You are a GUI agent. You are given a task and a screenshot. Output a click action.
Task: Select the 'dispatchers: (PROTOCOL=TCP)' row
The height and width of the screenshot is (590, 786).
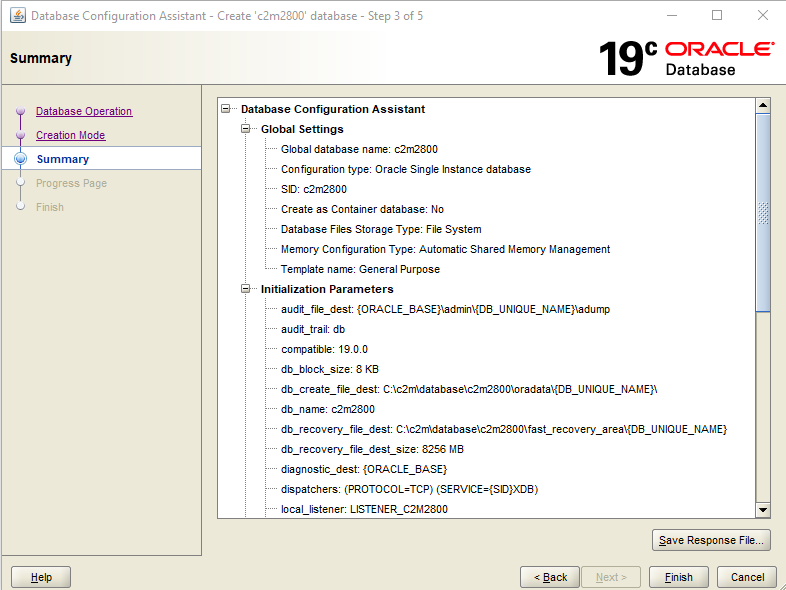(410, 490)
